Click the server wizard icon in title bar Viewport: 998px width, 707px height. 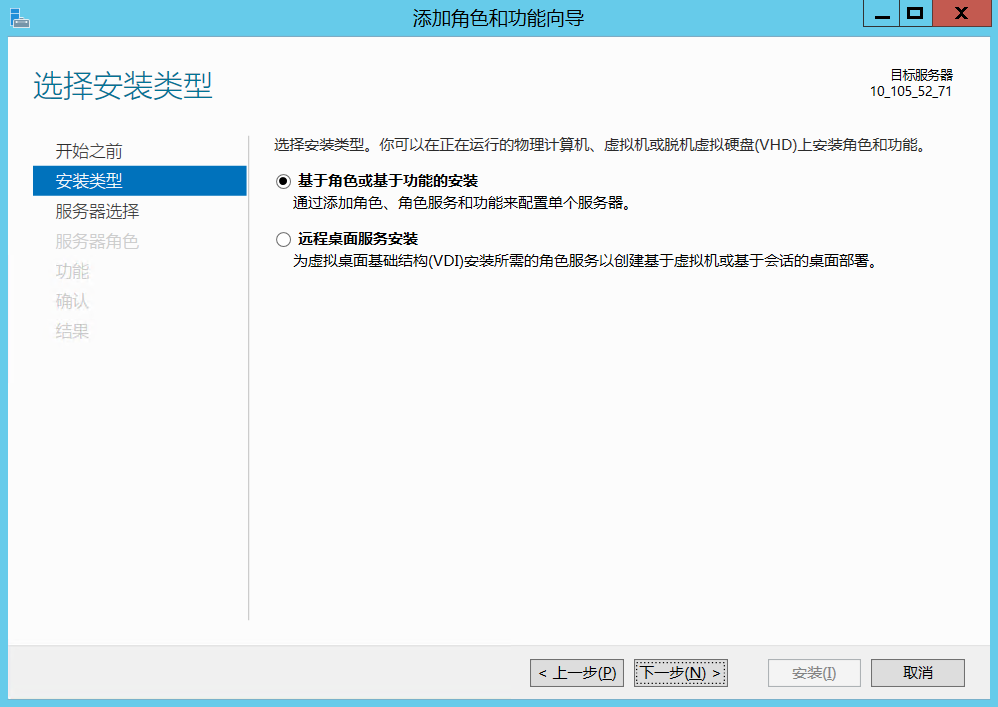click(20, 14)
